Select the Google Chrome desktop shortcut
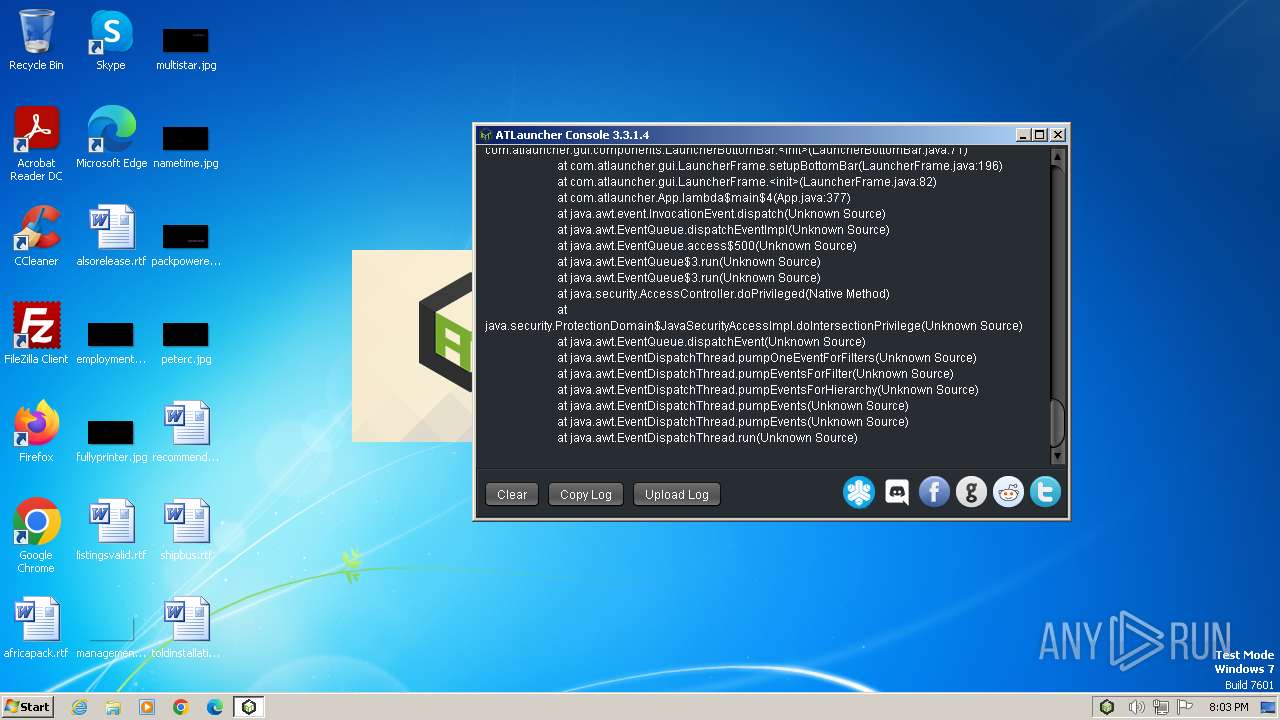 (x=36, y=536)
